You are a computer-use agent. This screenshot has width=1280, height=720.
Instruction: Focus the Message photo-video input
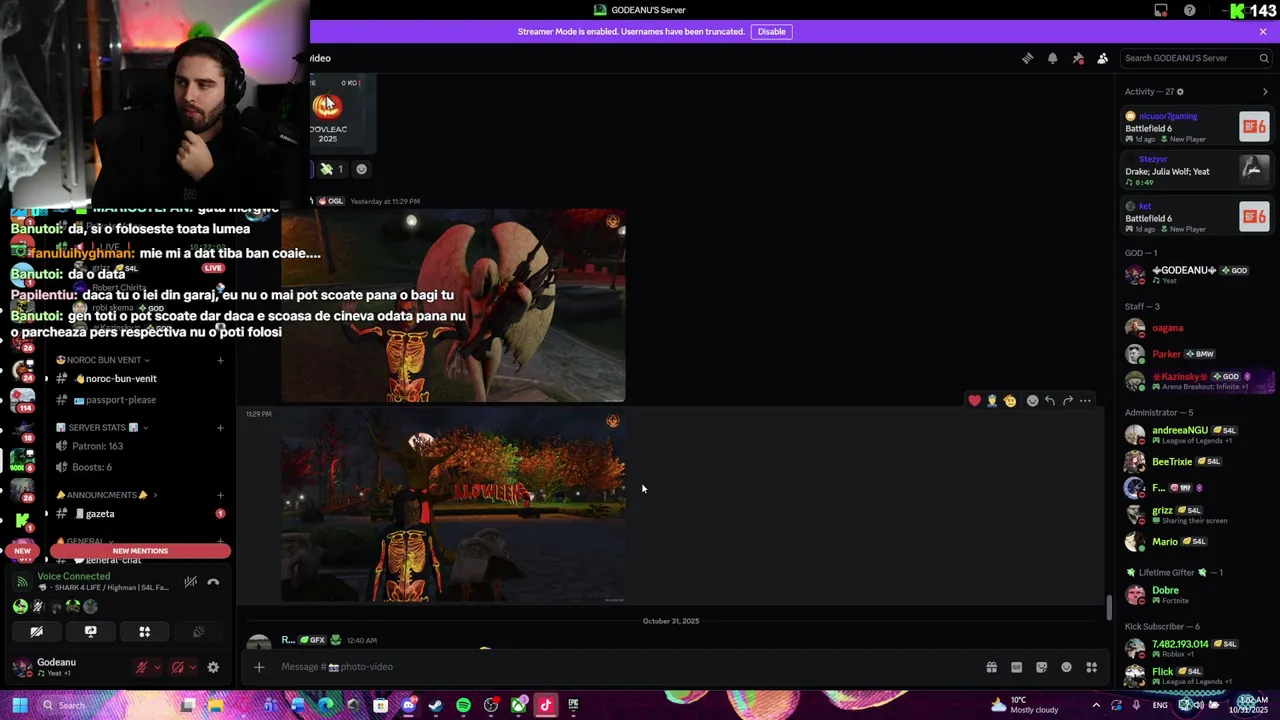pos(625,667)
